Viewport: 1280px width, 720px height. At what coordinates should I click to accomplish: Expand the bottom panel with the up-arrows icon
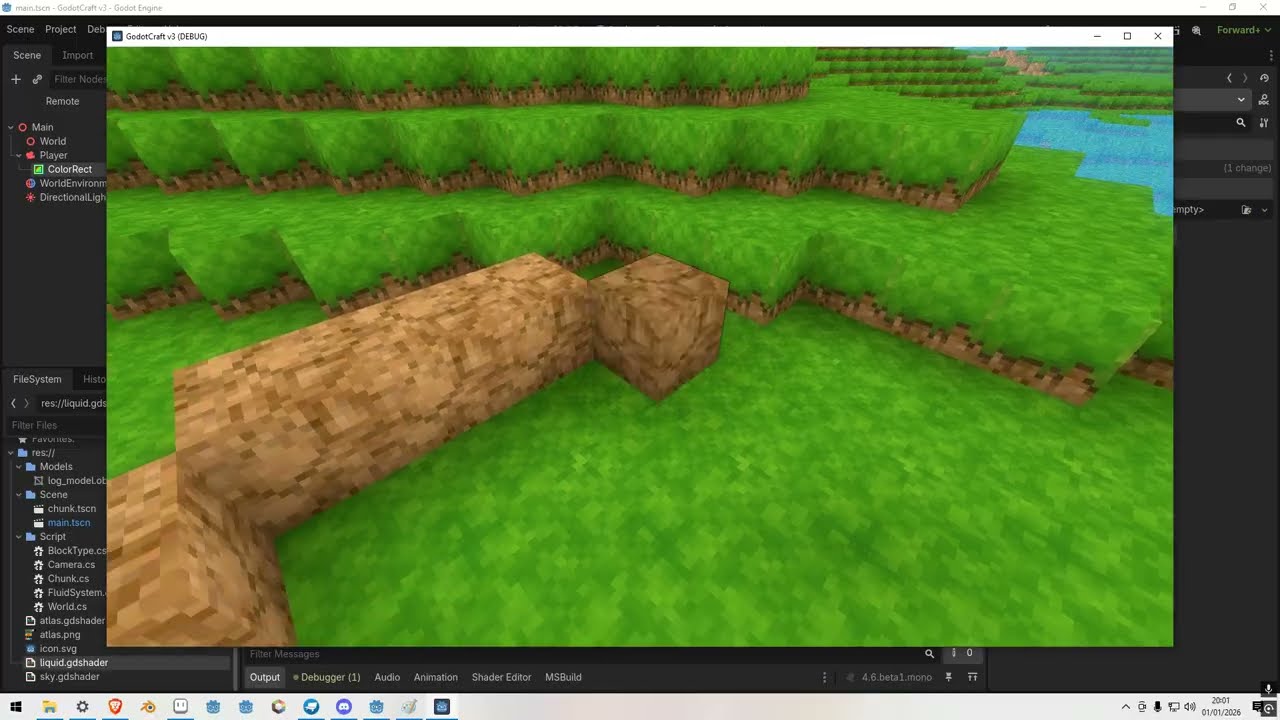(x=972, y=677)
